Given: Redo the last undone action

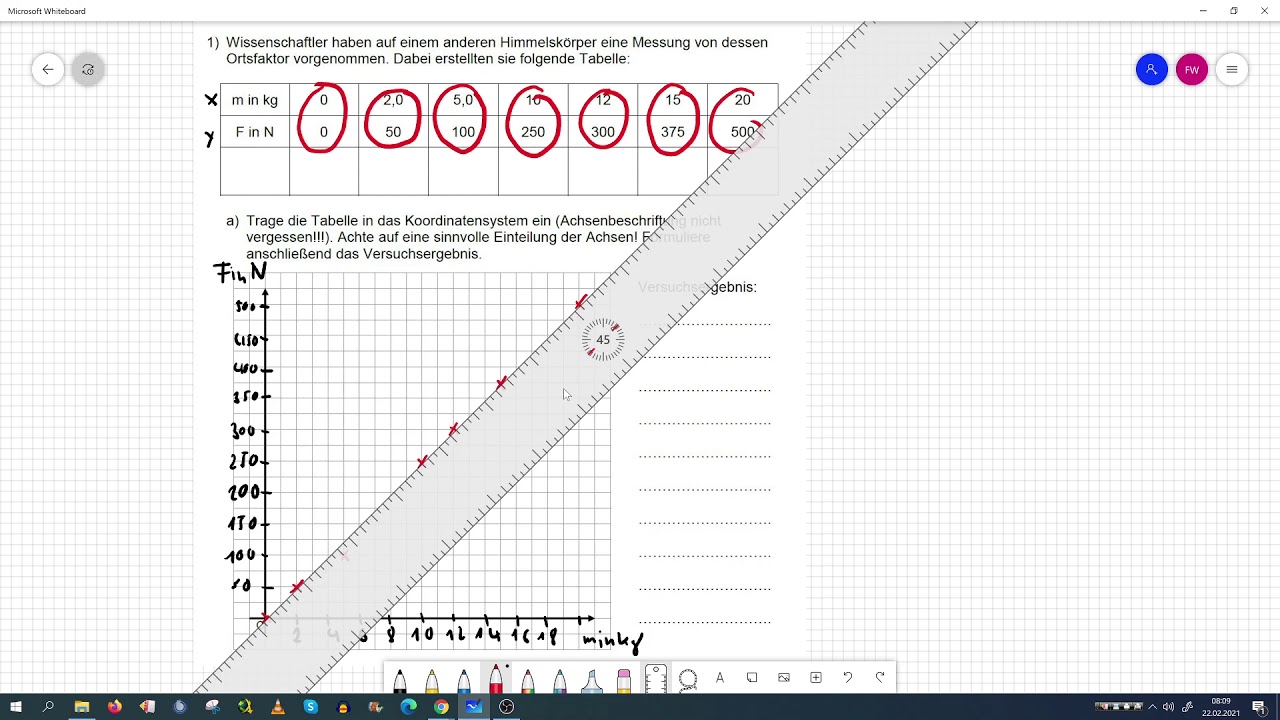Looking at the screenshot, I should coord(880,678).
